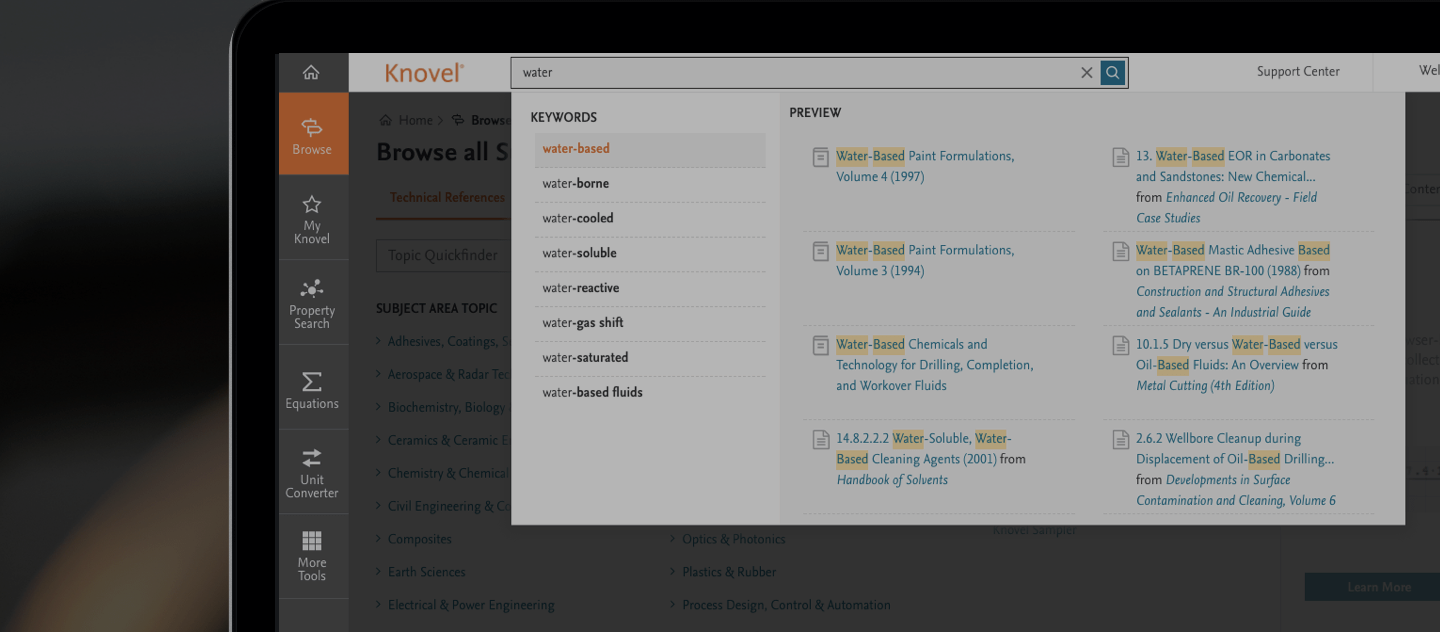
Task: Open Water-Based Chemicals and Technology for Drilling
Action: click(935, 365)
